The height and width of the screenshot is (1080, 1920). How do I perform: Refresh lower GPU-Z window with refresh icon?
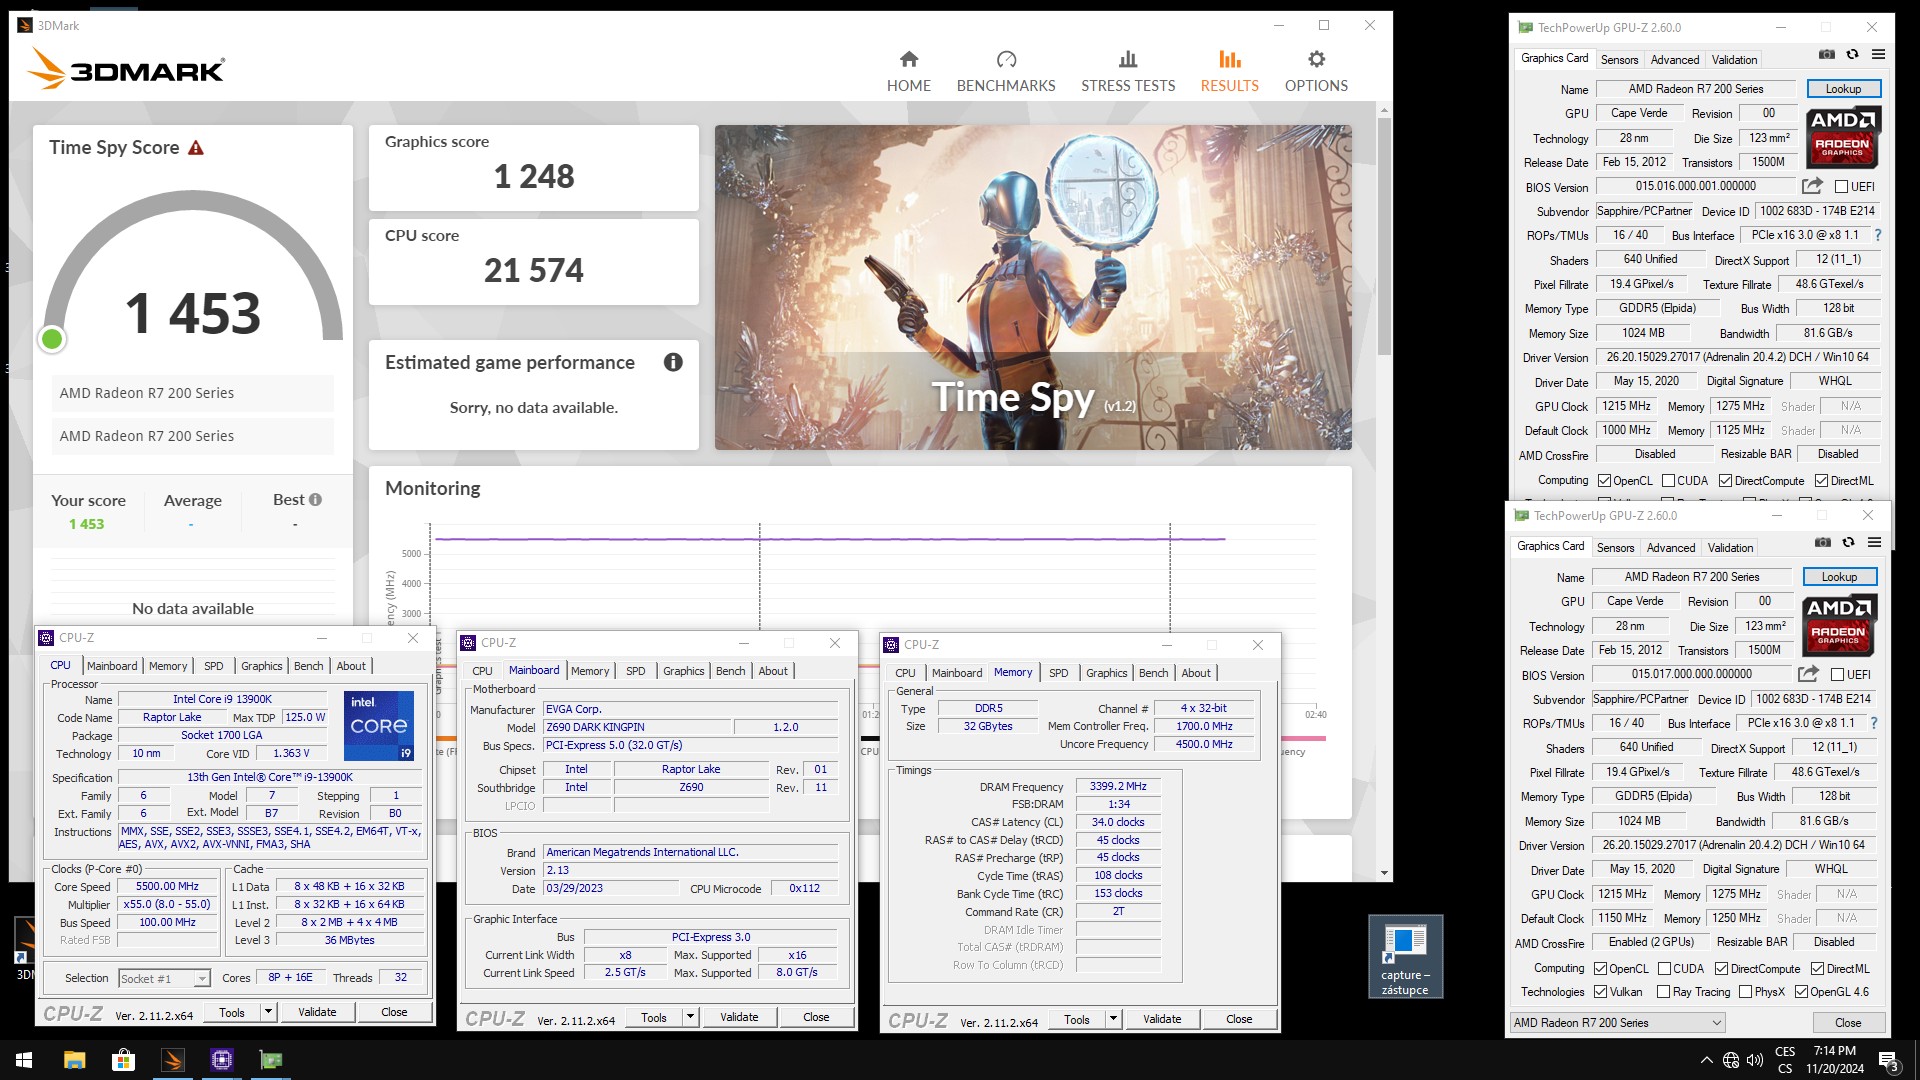(1848, 543)
